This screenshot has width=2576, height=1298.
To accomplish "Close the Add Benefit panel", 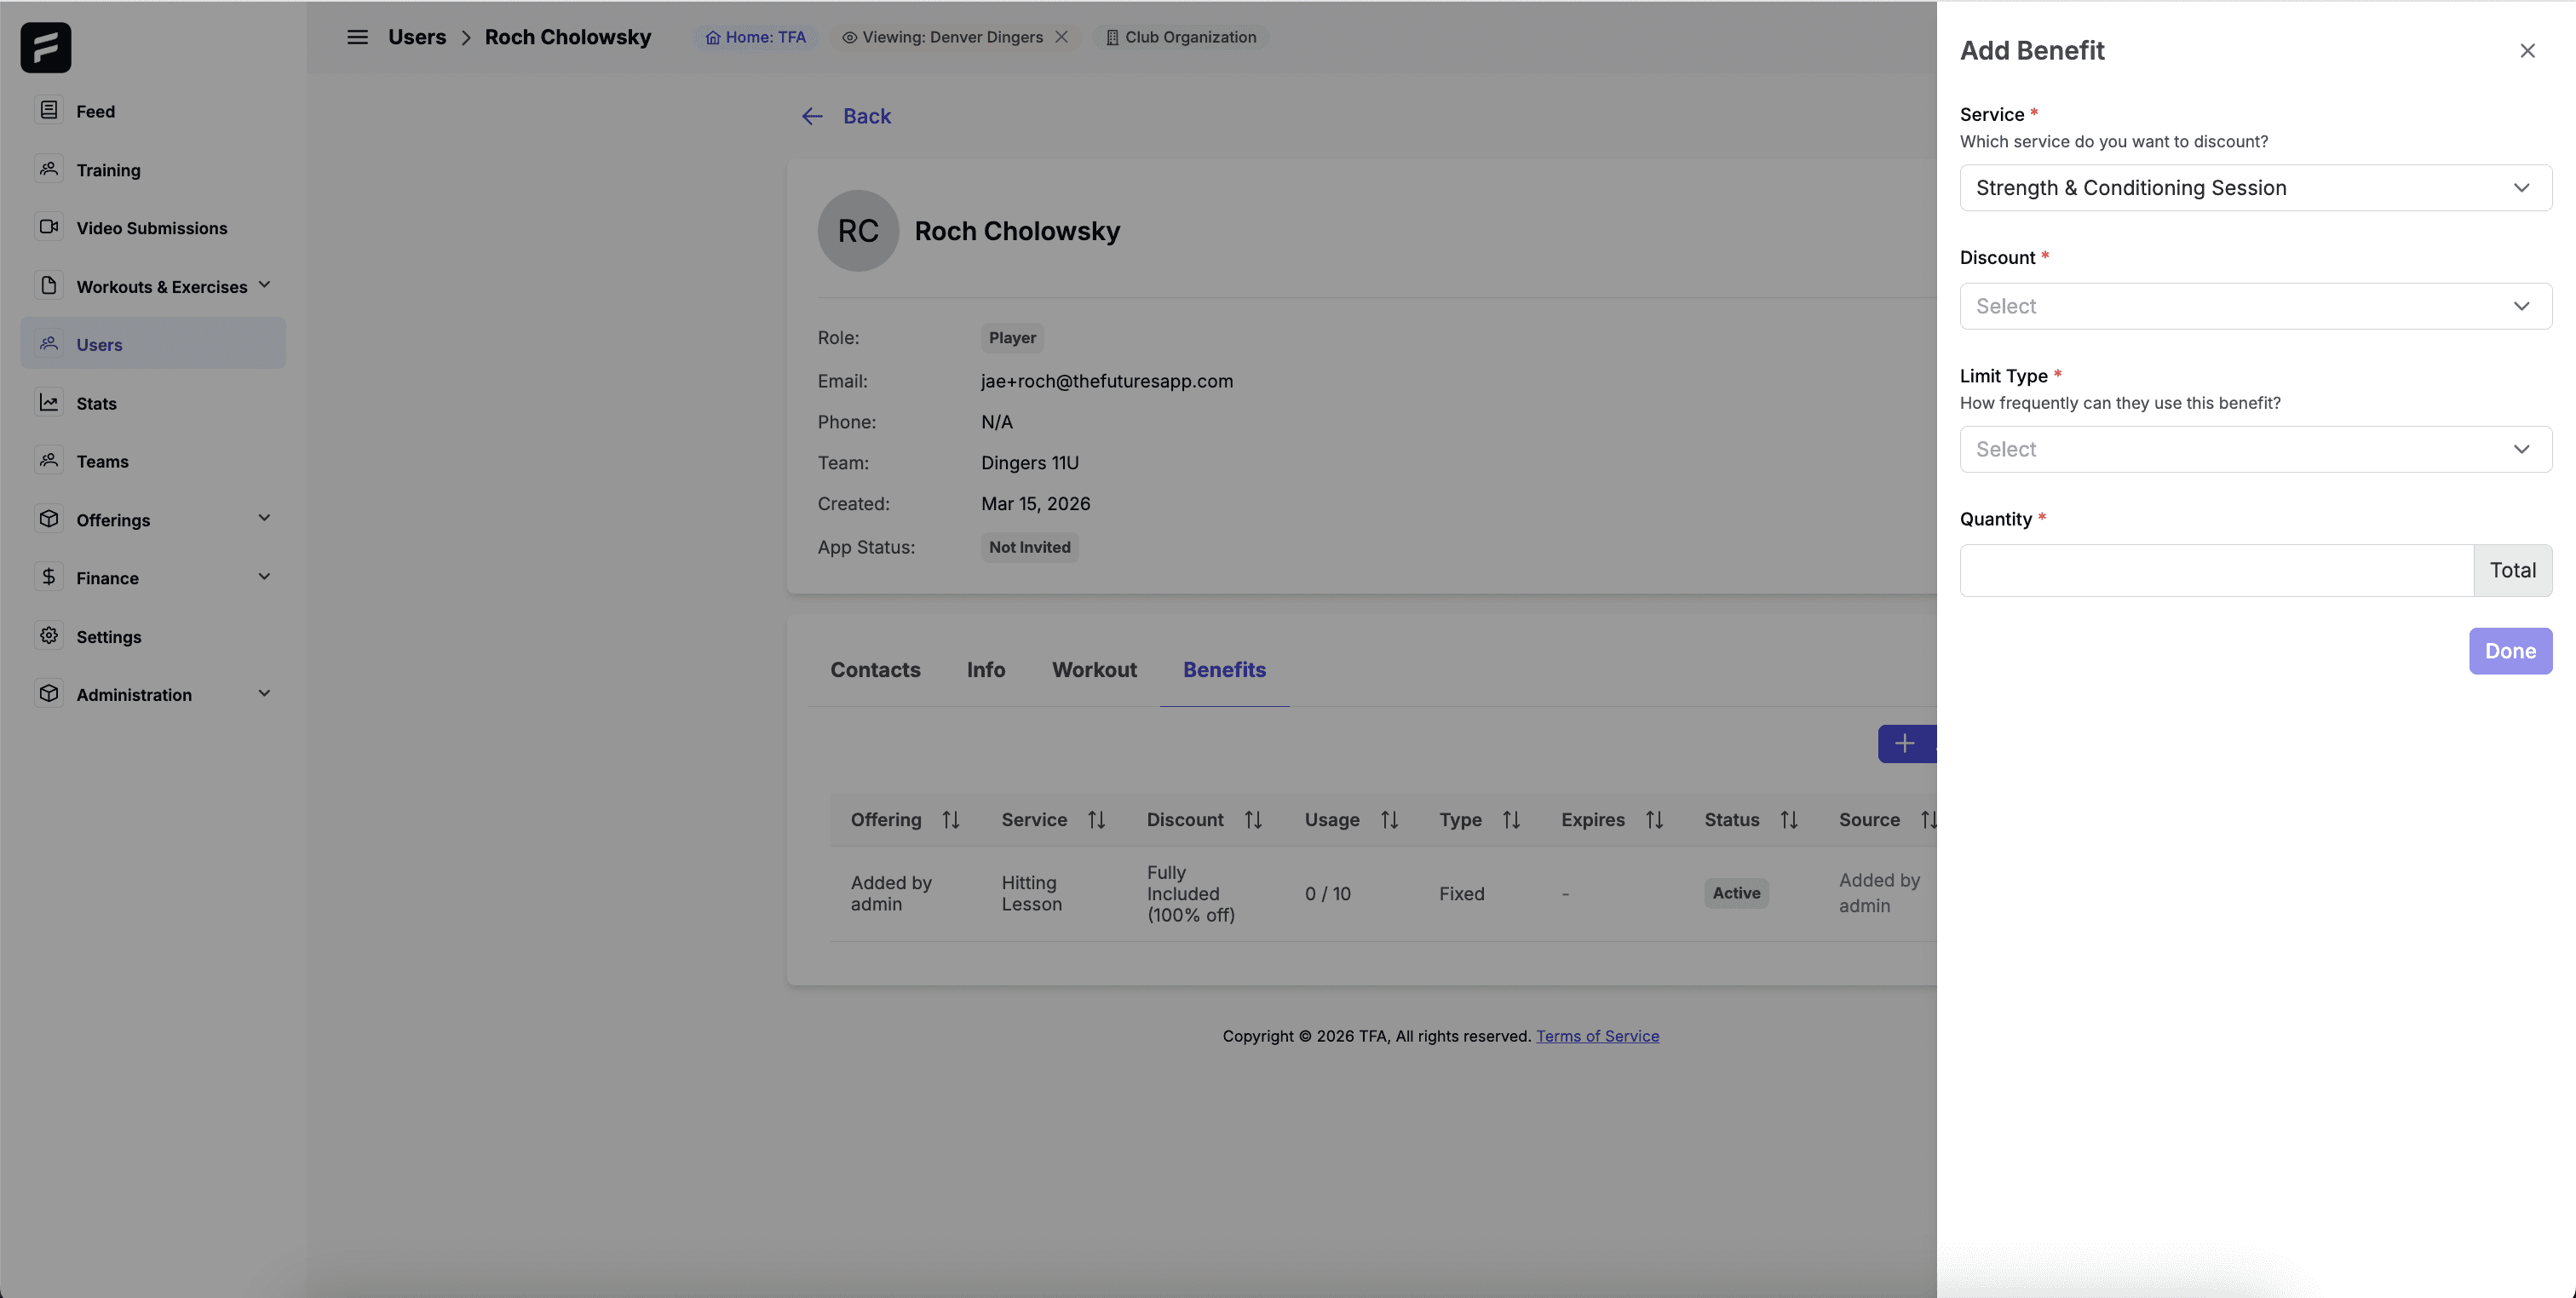I will tap(2526, 51).
